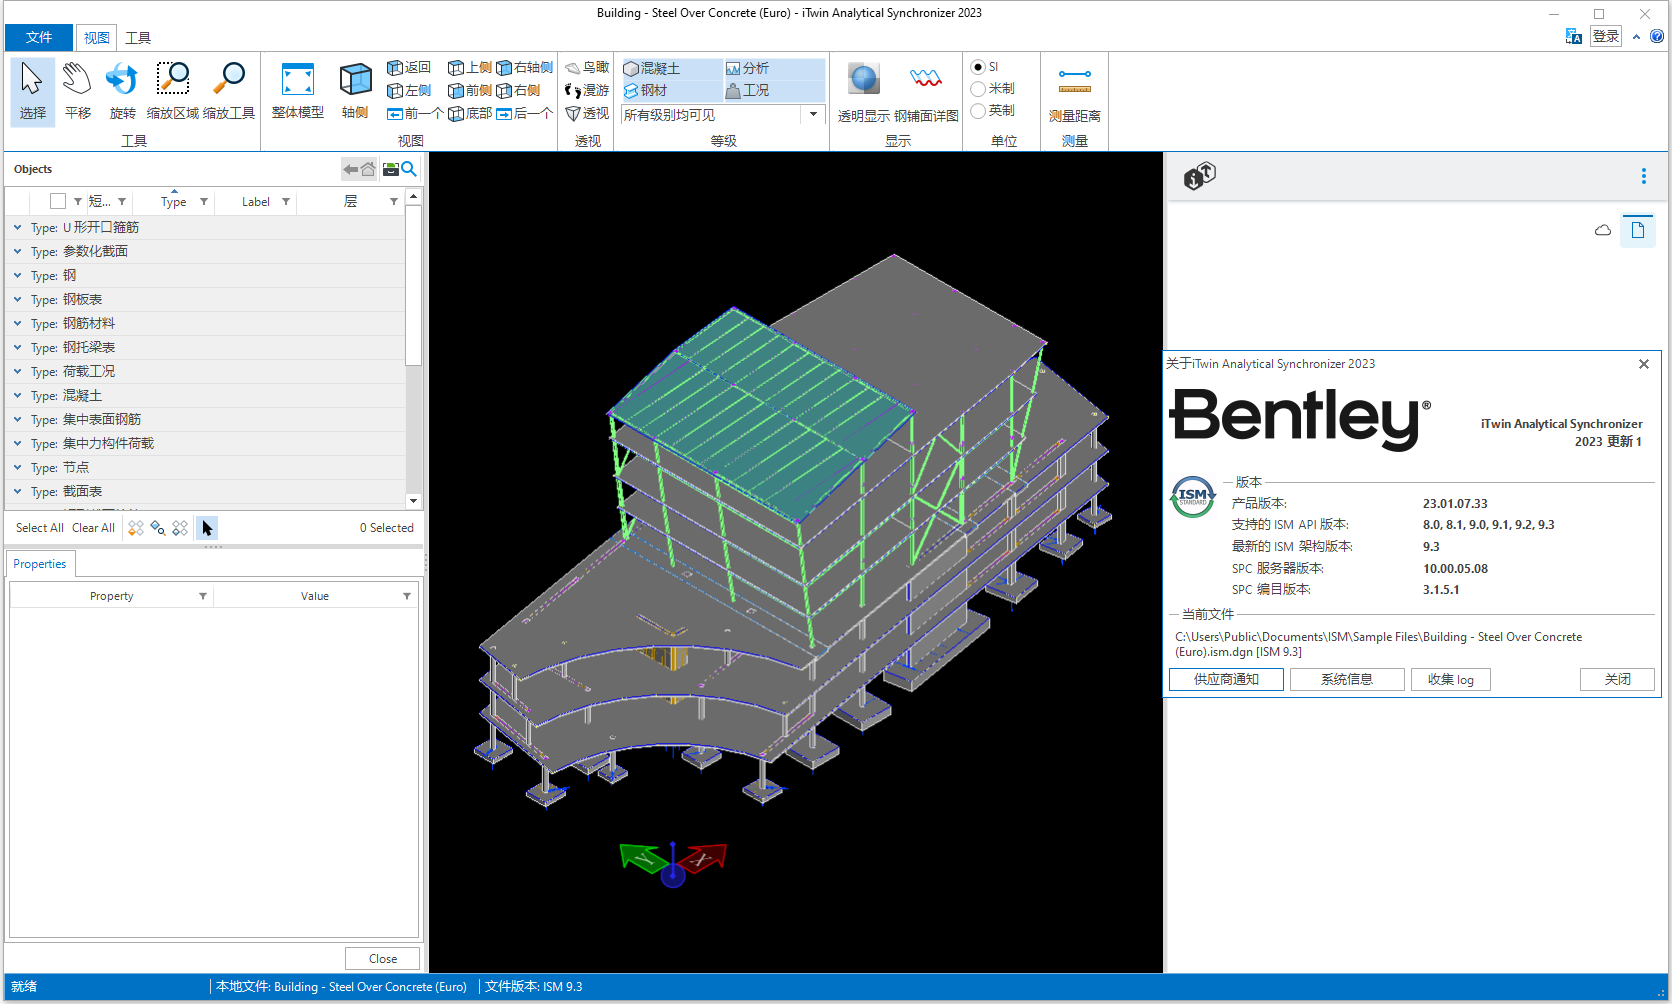The image size is (1672, 1004).
Task: Click Select All in Objects panel
Action: point(40,528)
